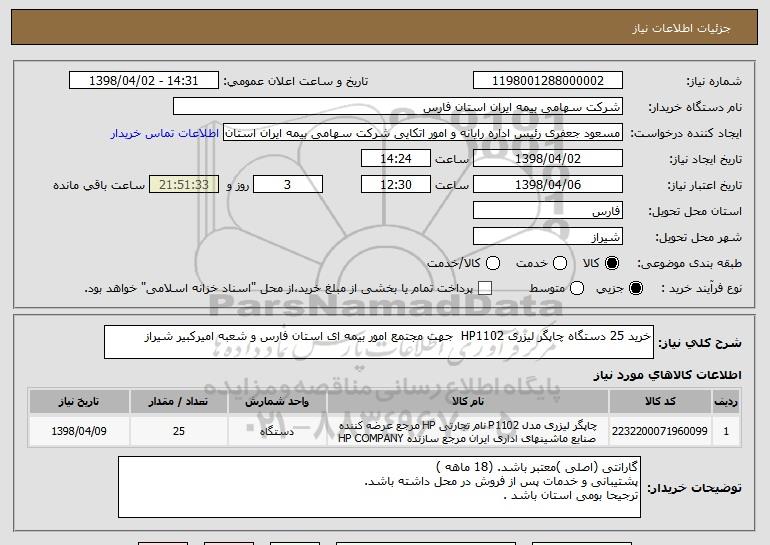
Task: Tick the اسناد خزانه اسلامی payment checkbox
Action: pyautogui.click(x=485, y=288)
